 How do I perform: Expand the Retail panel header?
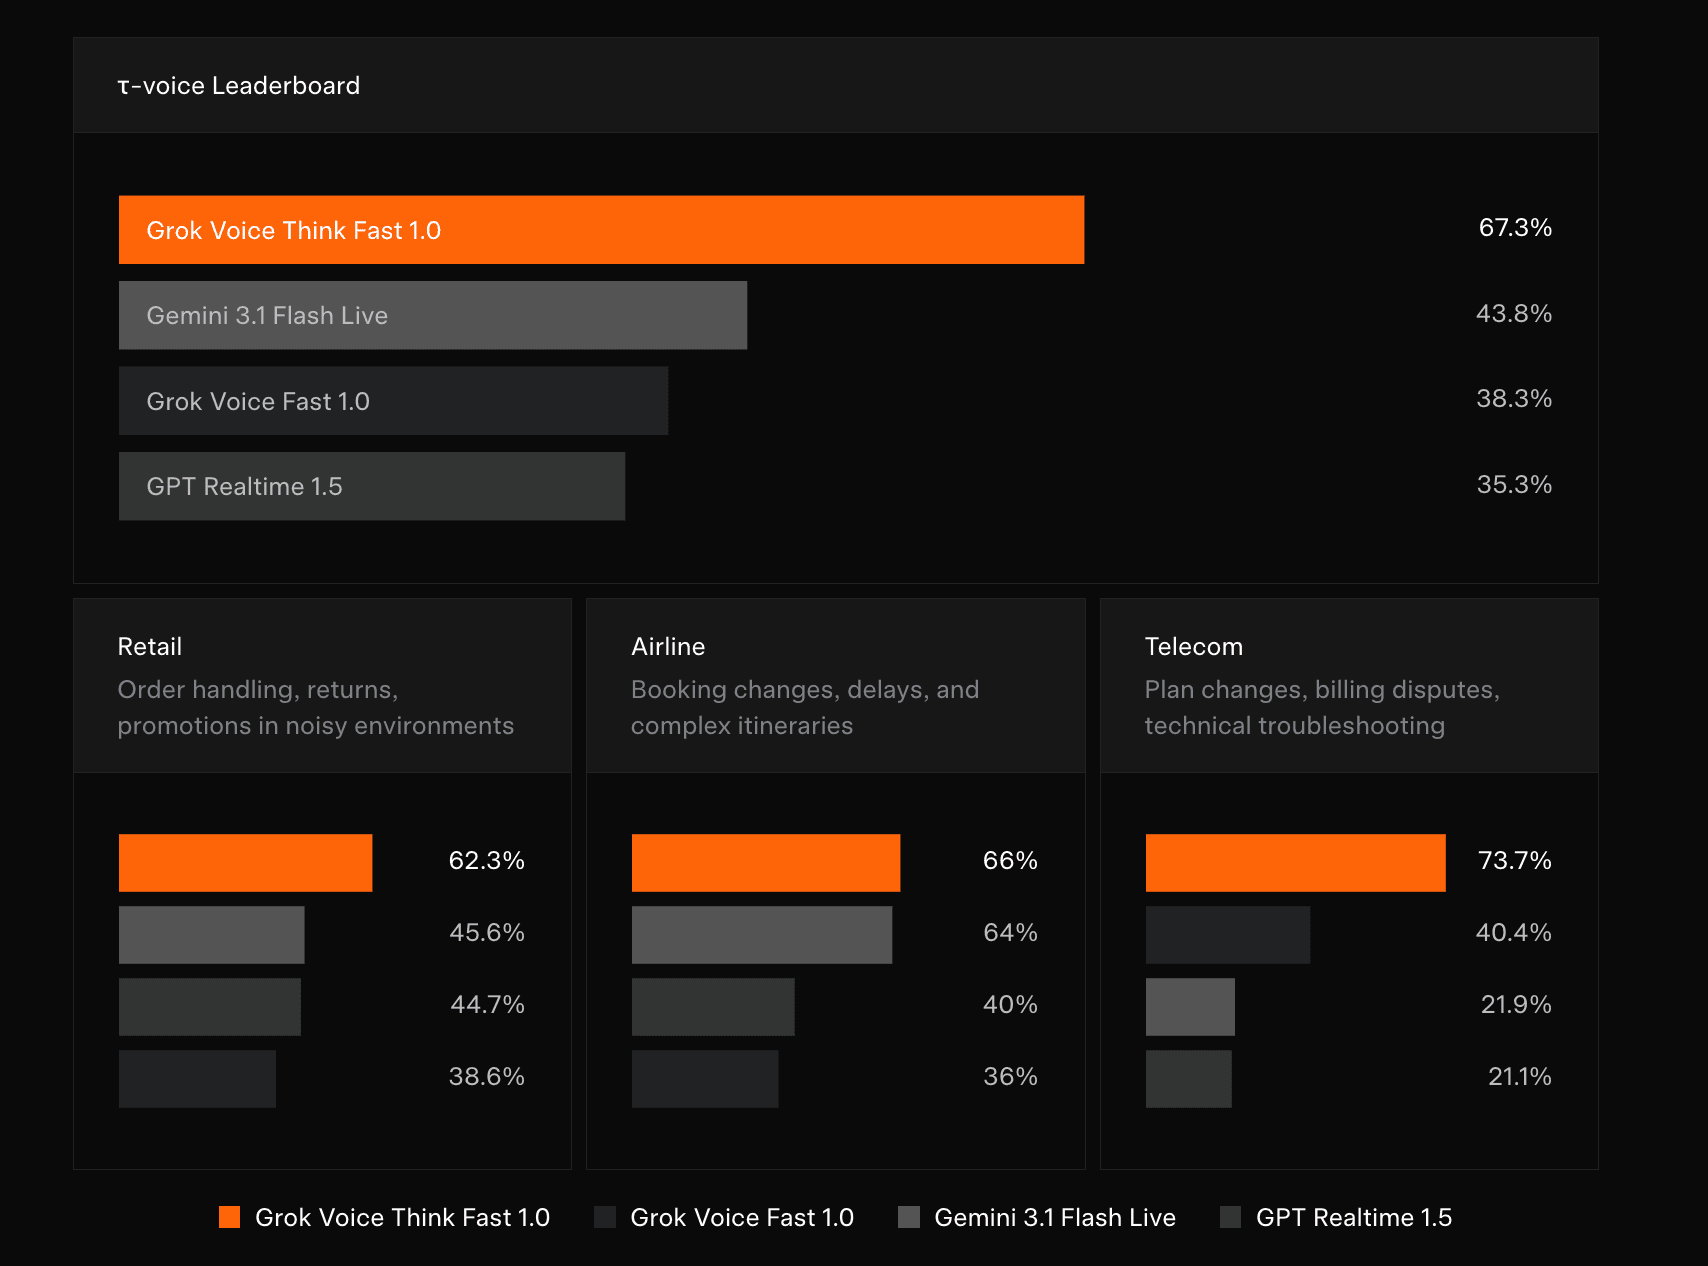coord(322,685)
